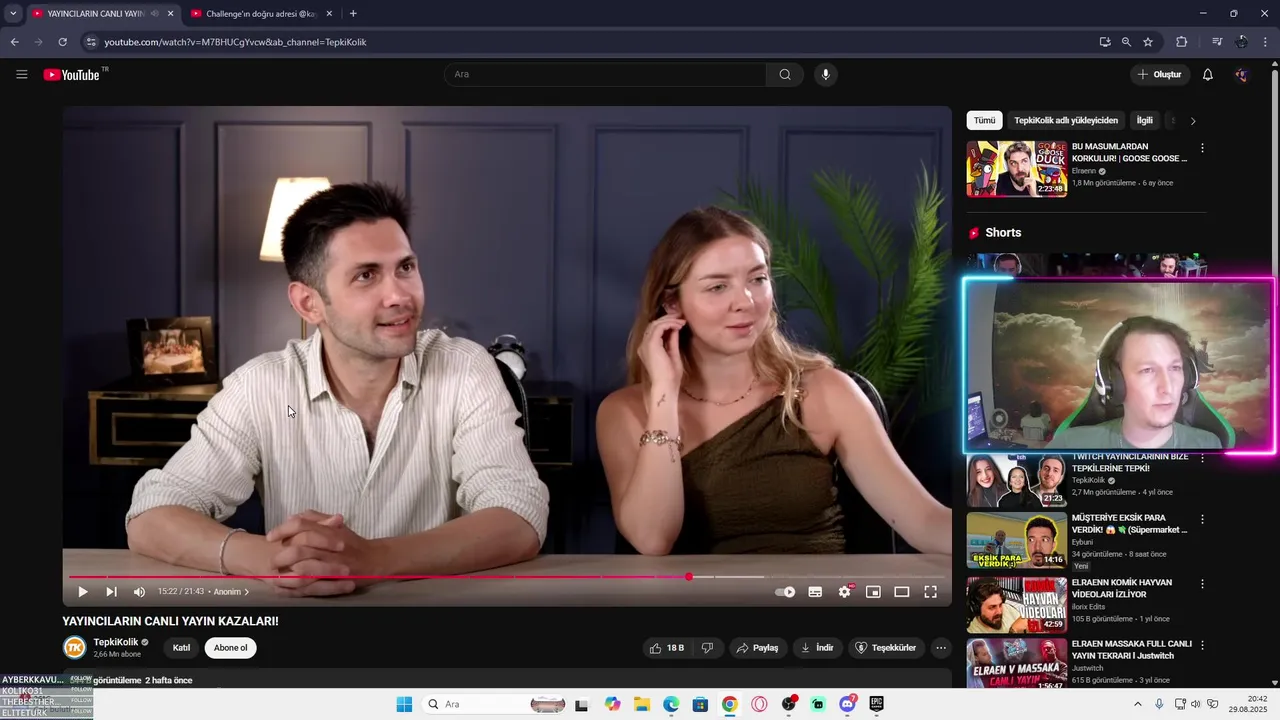Open more actions ellipsis below the video
Screen dimensions: 1280x720
[940, 648]
